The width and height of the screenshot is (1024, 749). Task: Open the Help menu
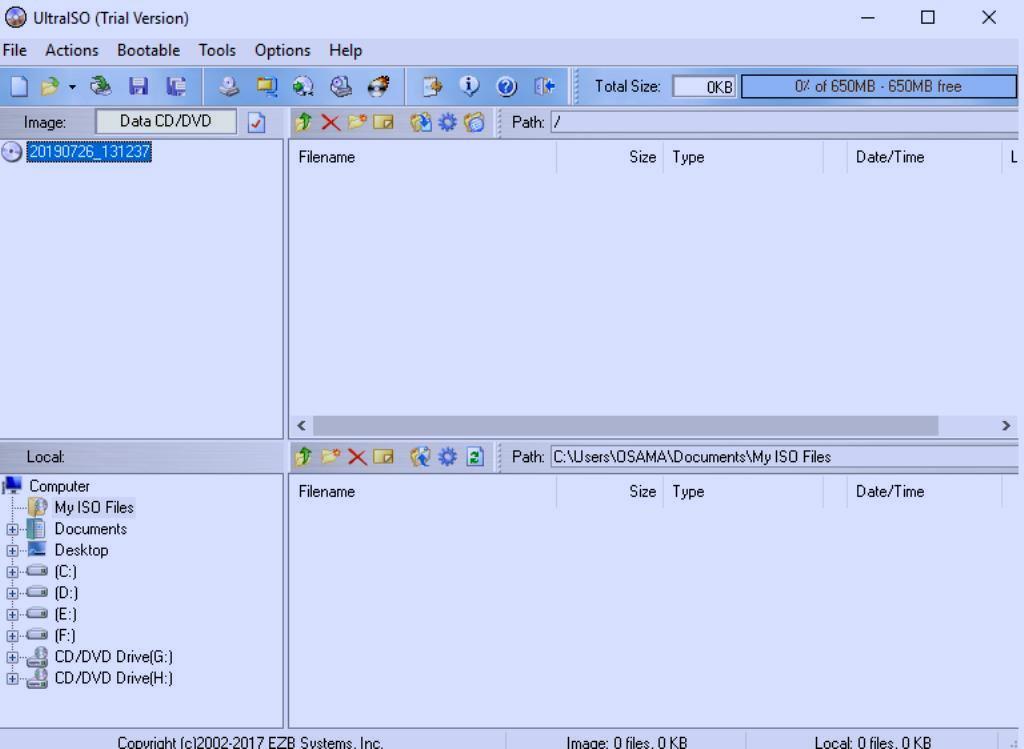coord(345,50)
